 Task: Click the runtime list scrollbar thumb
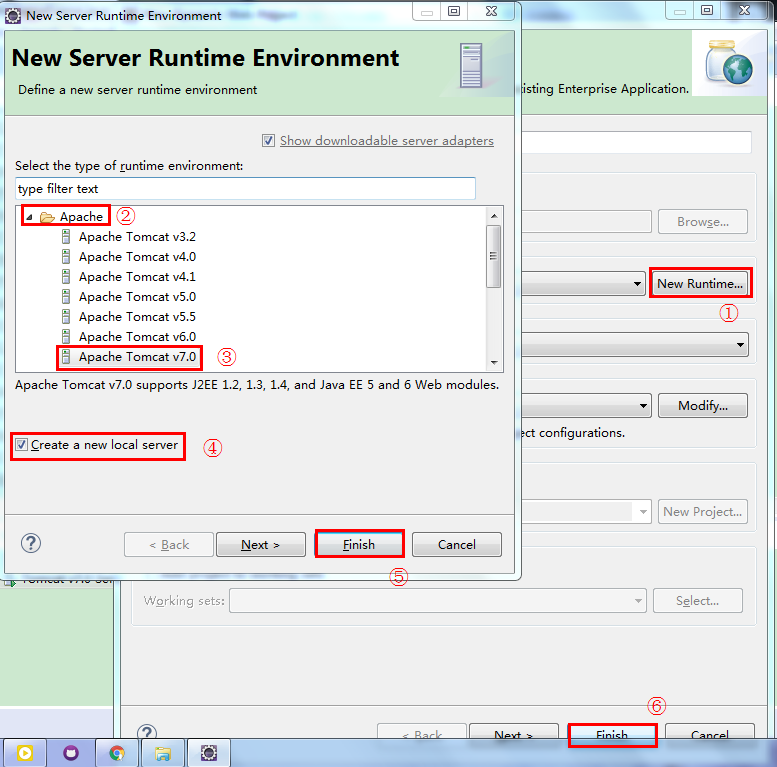494,256
